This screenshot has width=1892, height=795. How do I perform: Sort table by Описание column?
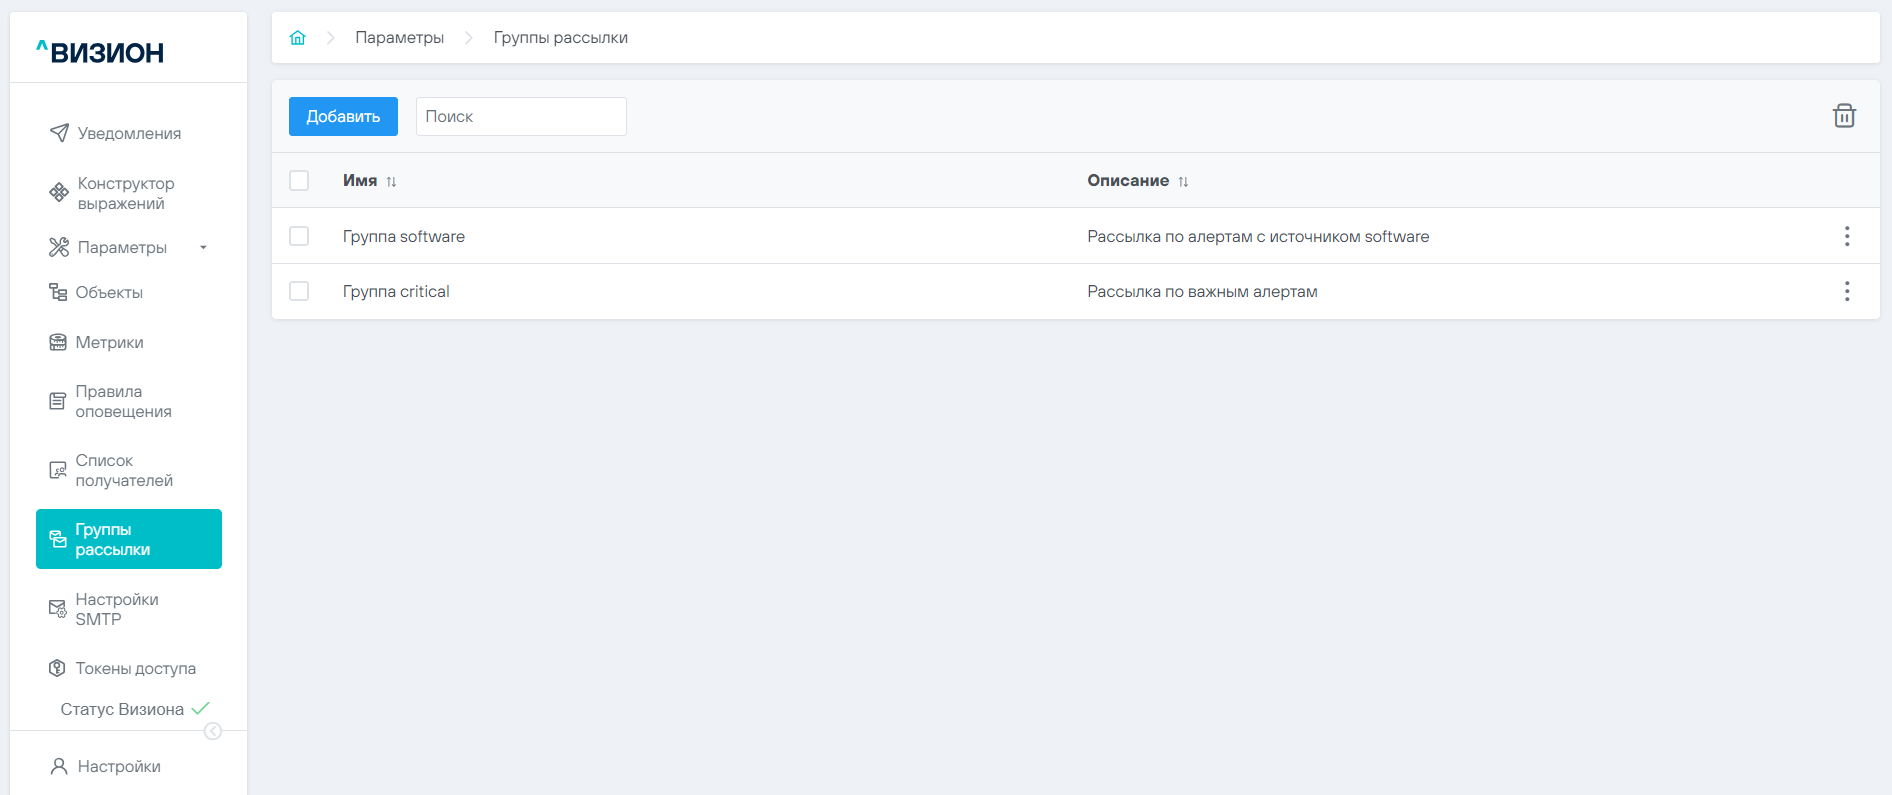point(1183,182)
